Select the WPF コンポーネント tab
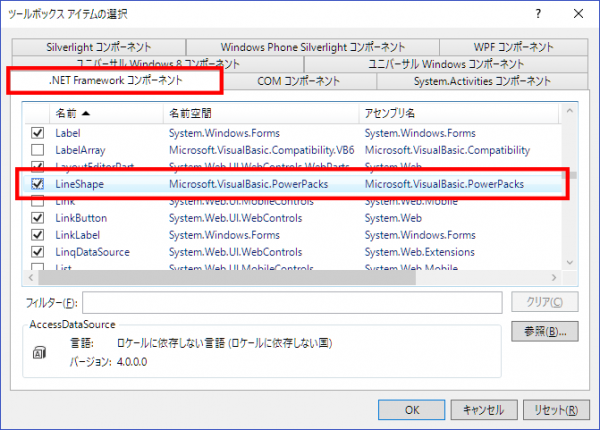This screenshot has height=430, width=600. coord(514,47)
